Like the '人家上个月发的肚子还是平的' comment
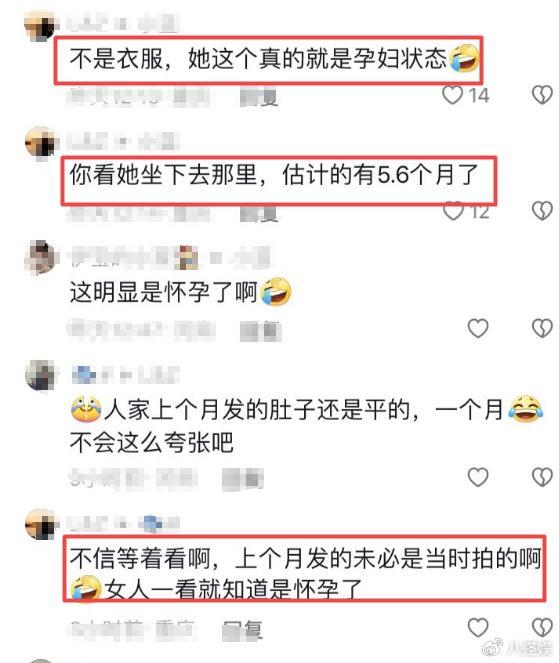Viewport: 559px width, 663px height. click(x=478, y=477)
